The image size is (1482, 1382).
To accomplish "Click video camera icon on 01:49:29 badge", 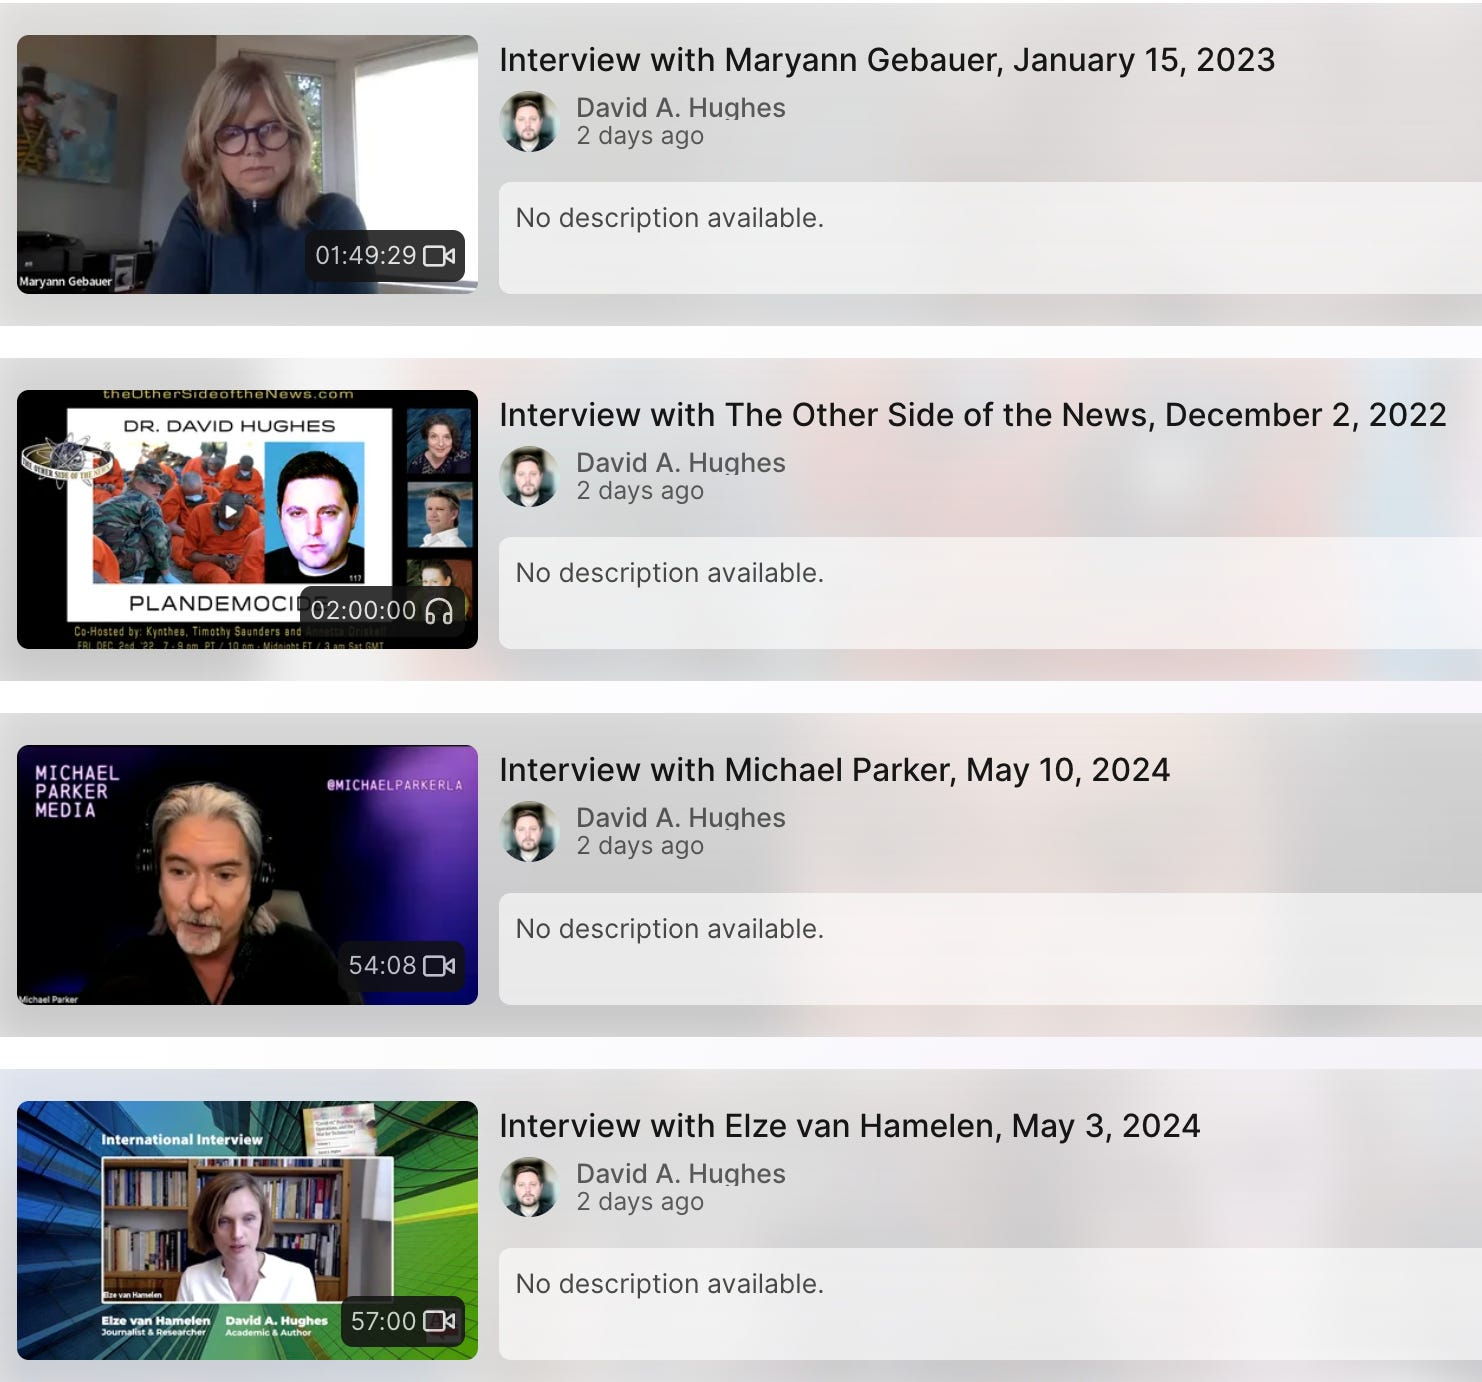I will coord(439,256).
